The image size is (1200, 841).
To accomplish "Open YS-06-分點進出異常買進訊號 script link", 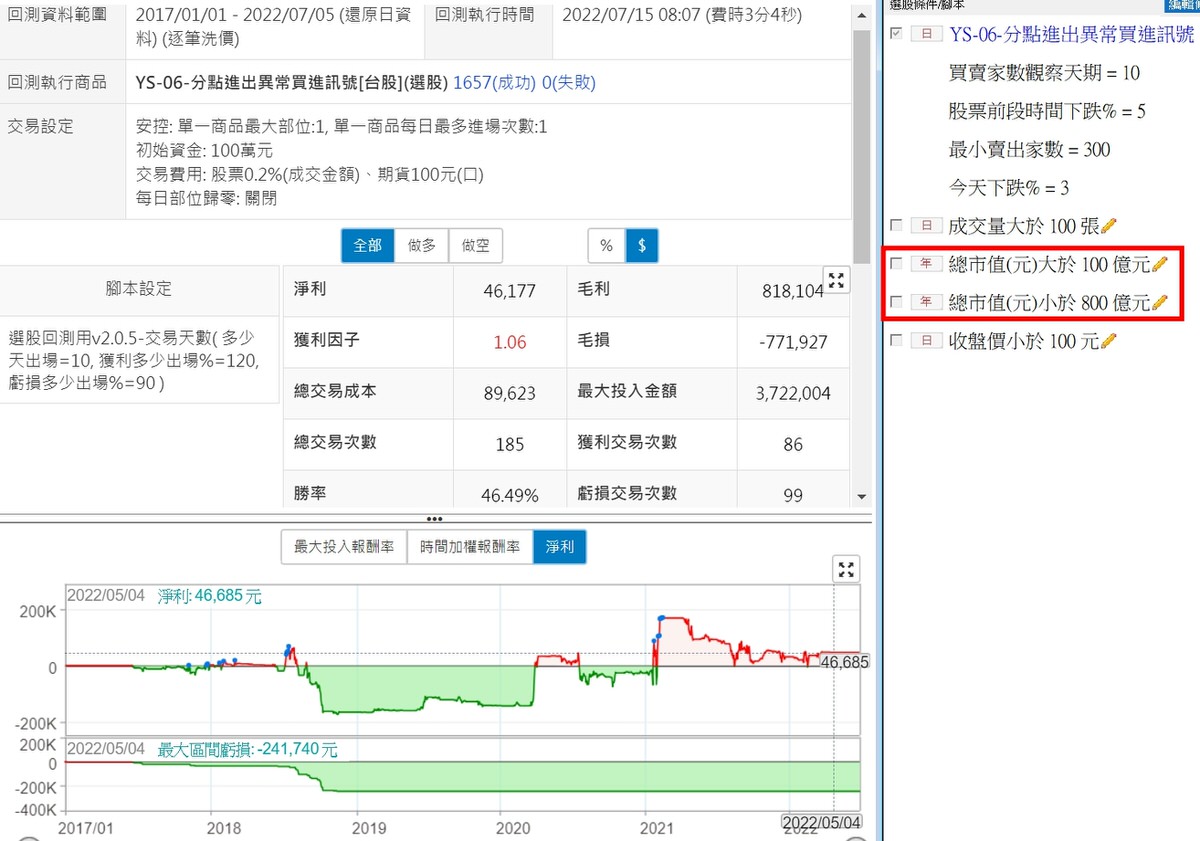I will 1071,35.
